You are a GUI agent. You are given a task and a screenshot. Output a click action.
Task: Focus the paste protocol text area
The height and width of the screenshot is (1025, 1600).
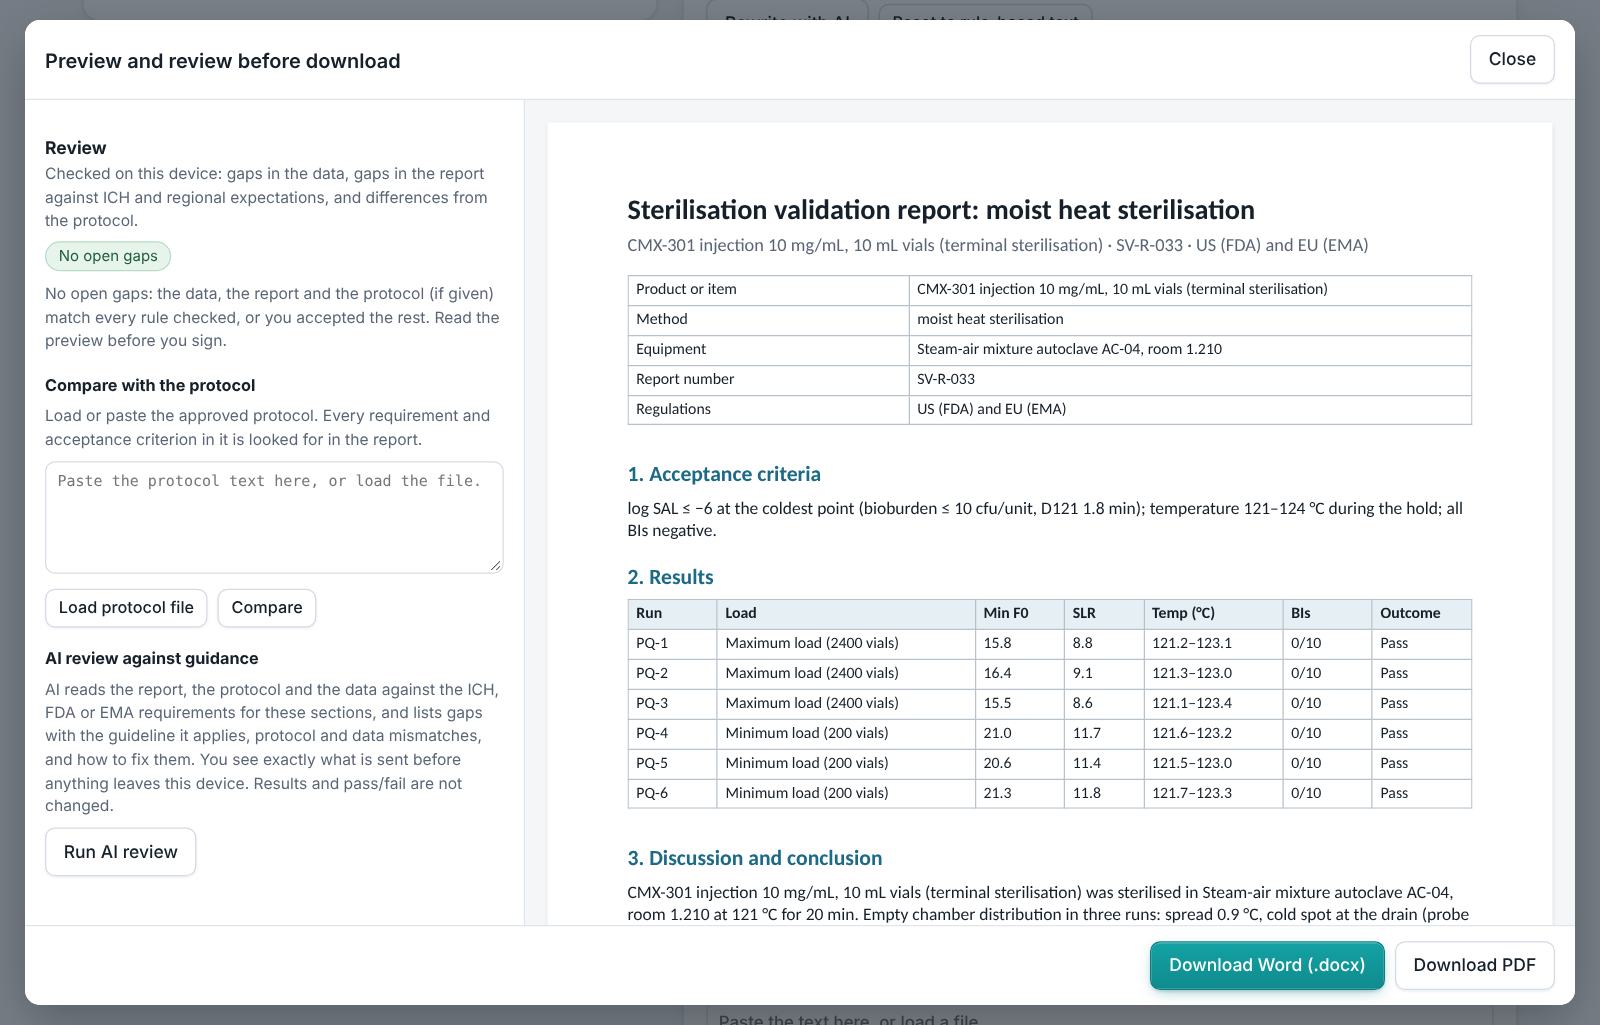[274, 517]
